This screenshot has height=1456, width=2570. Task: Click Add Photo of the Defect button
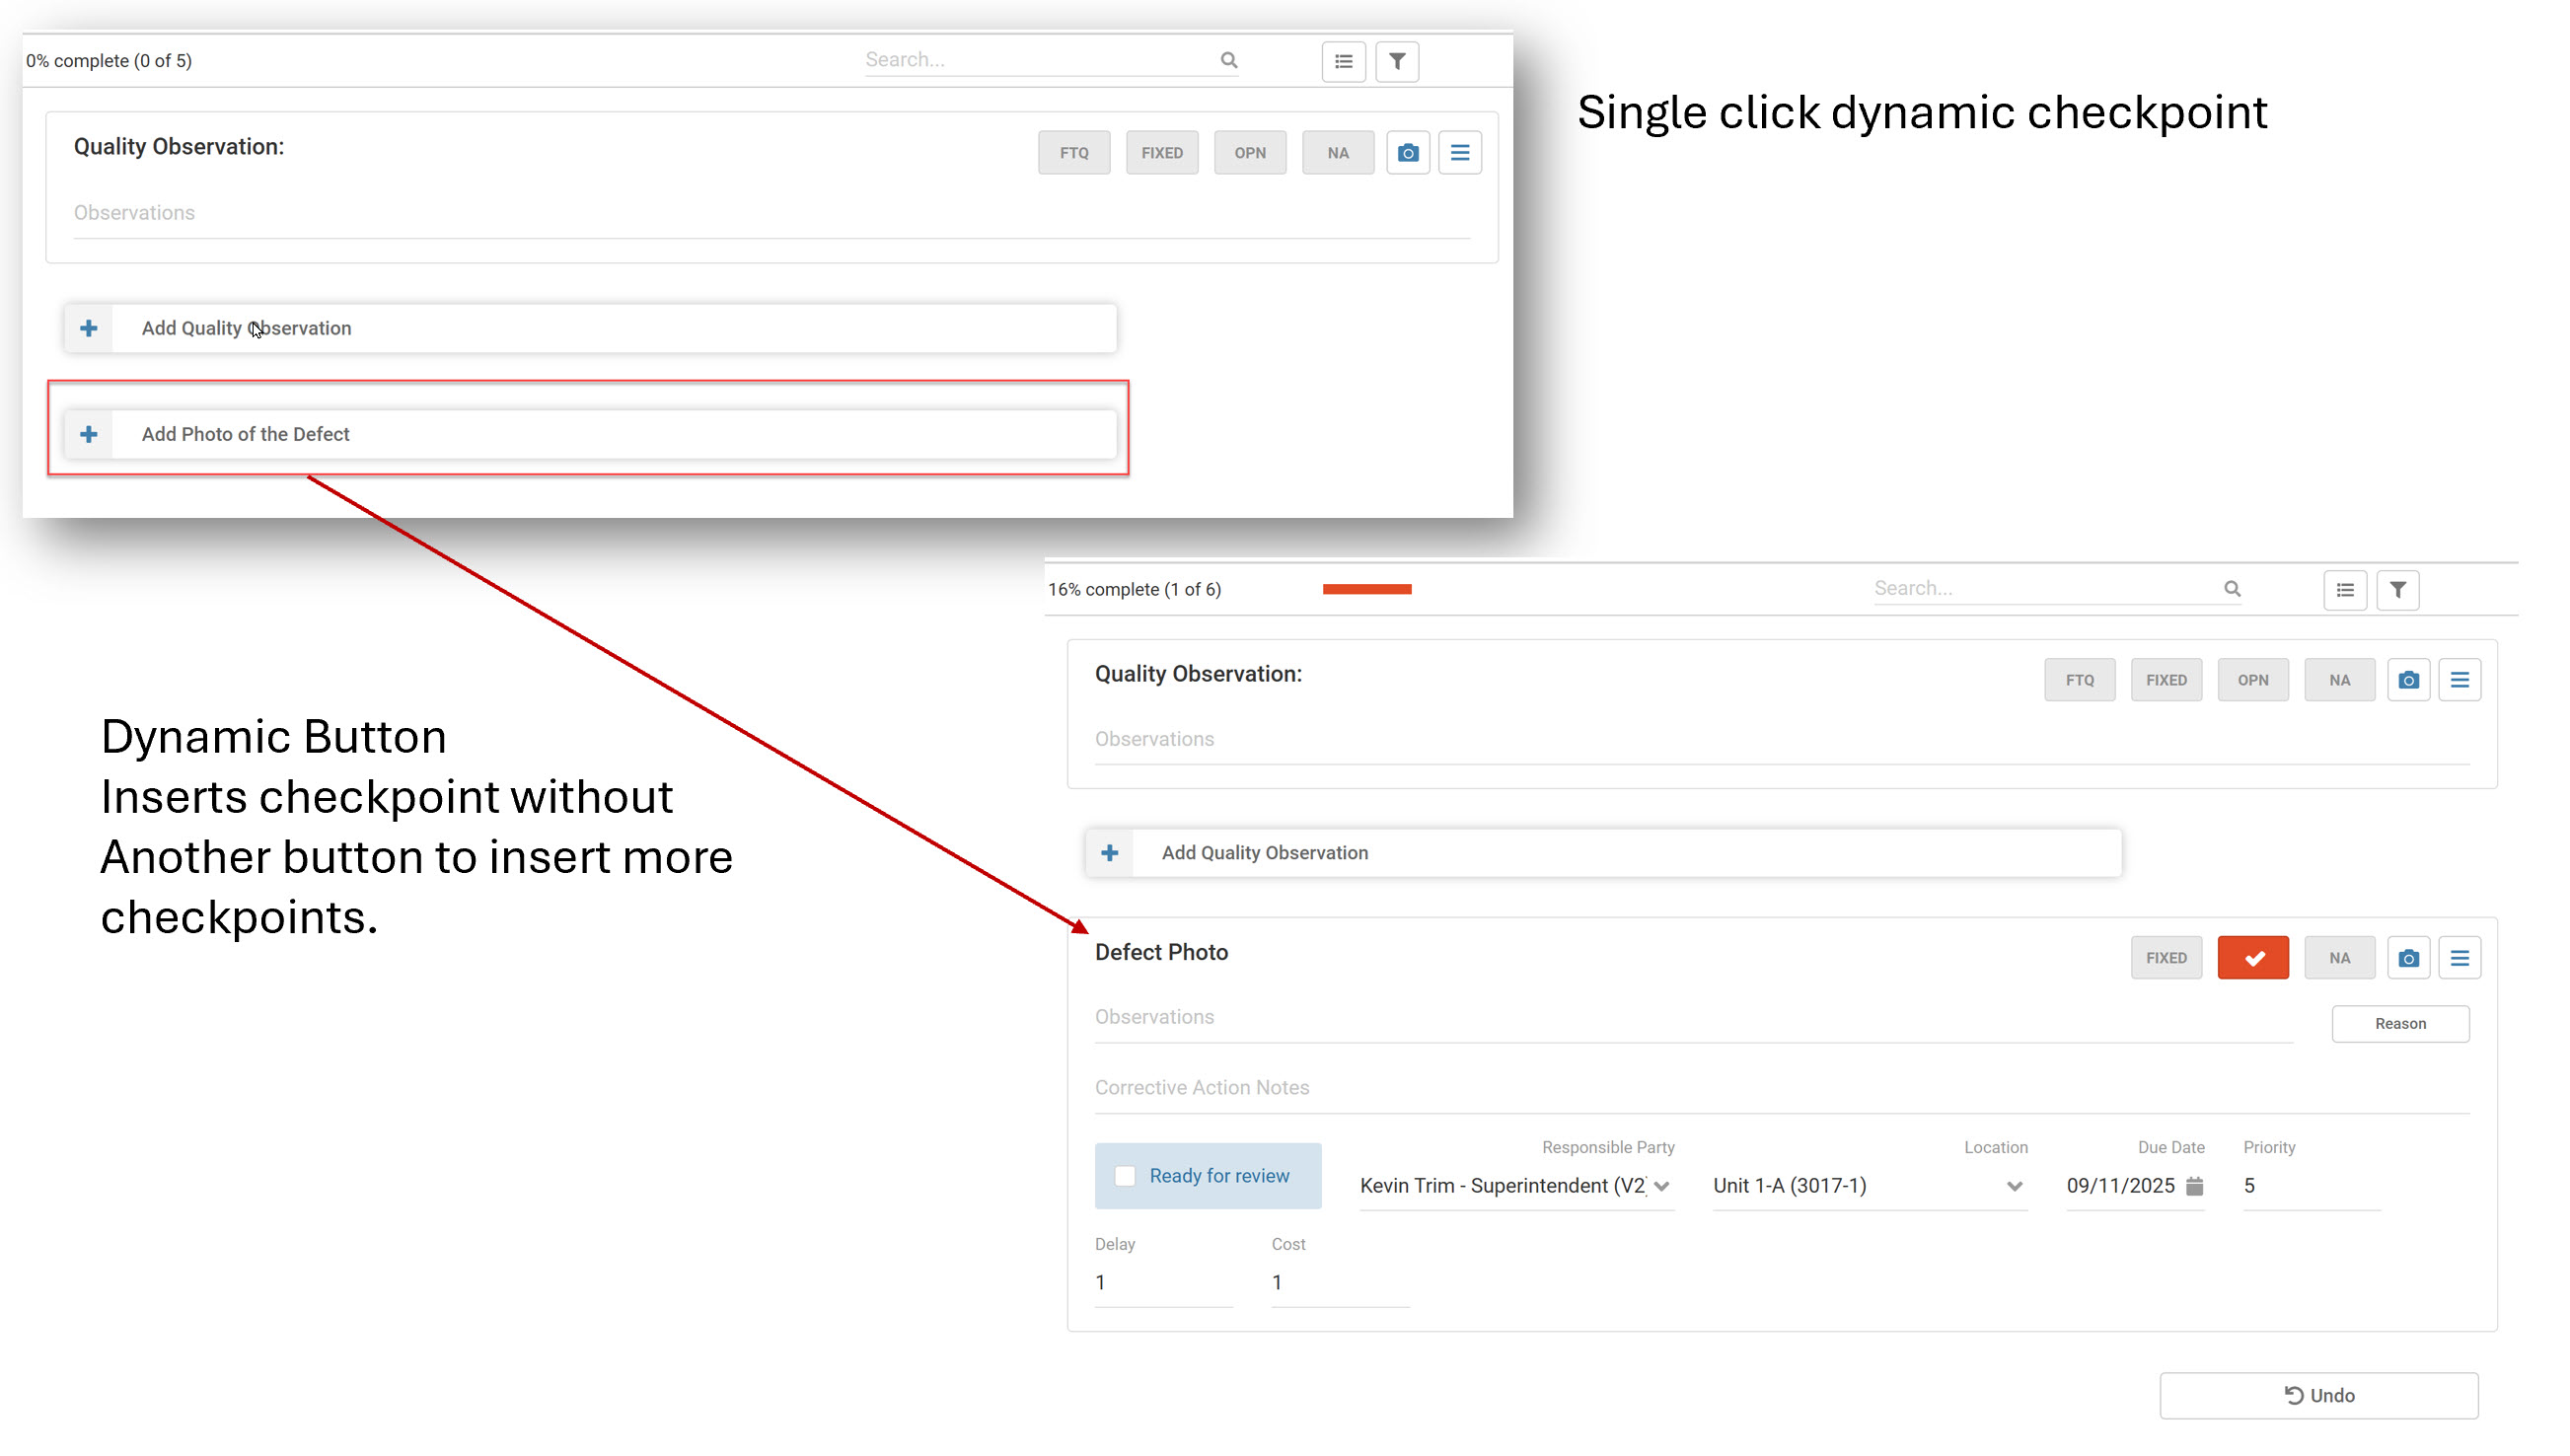(x=590, y=434)
